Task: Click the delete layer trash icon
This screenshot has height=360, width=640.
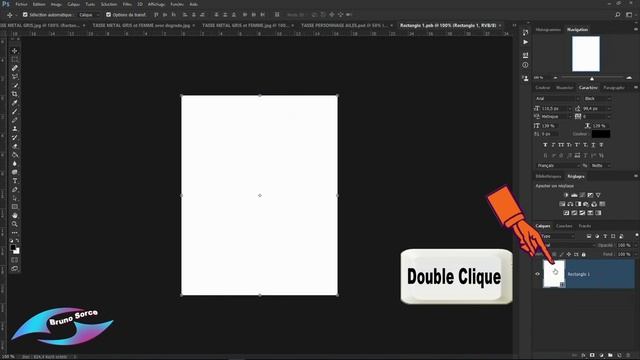Action: click(x=628, y=356)
